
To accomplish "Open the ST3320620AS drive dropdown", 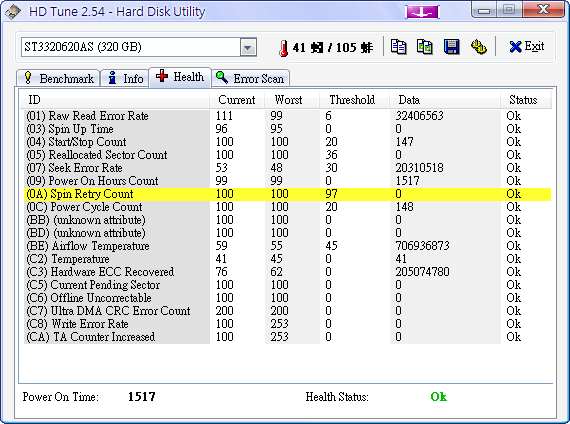I will click(248, 47).
